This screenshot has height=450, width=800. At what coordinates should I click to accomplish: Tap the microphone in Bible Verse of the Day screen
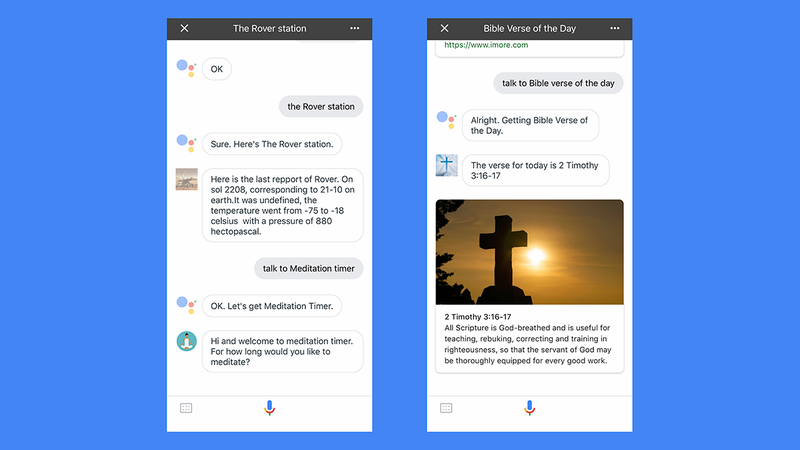[x=530, y=408]
